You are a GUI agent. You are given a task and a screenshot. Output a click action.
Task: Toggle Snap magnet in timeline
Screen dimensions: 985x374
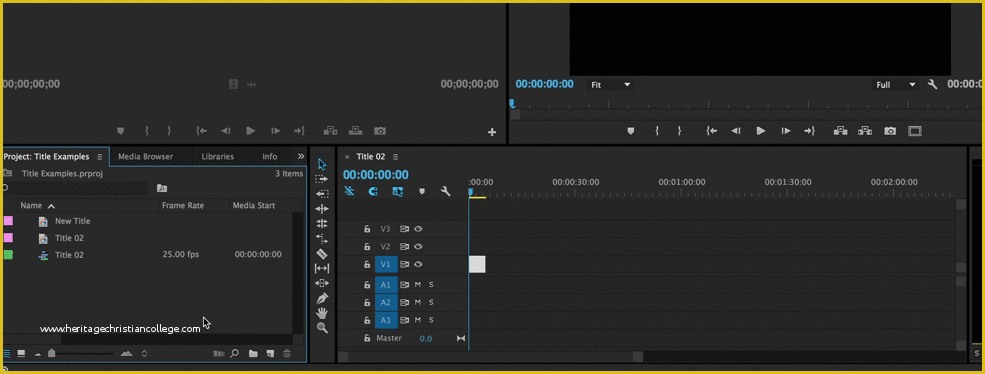click(373, 192)
